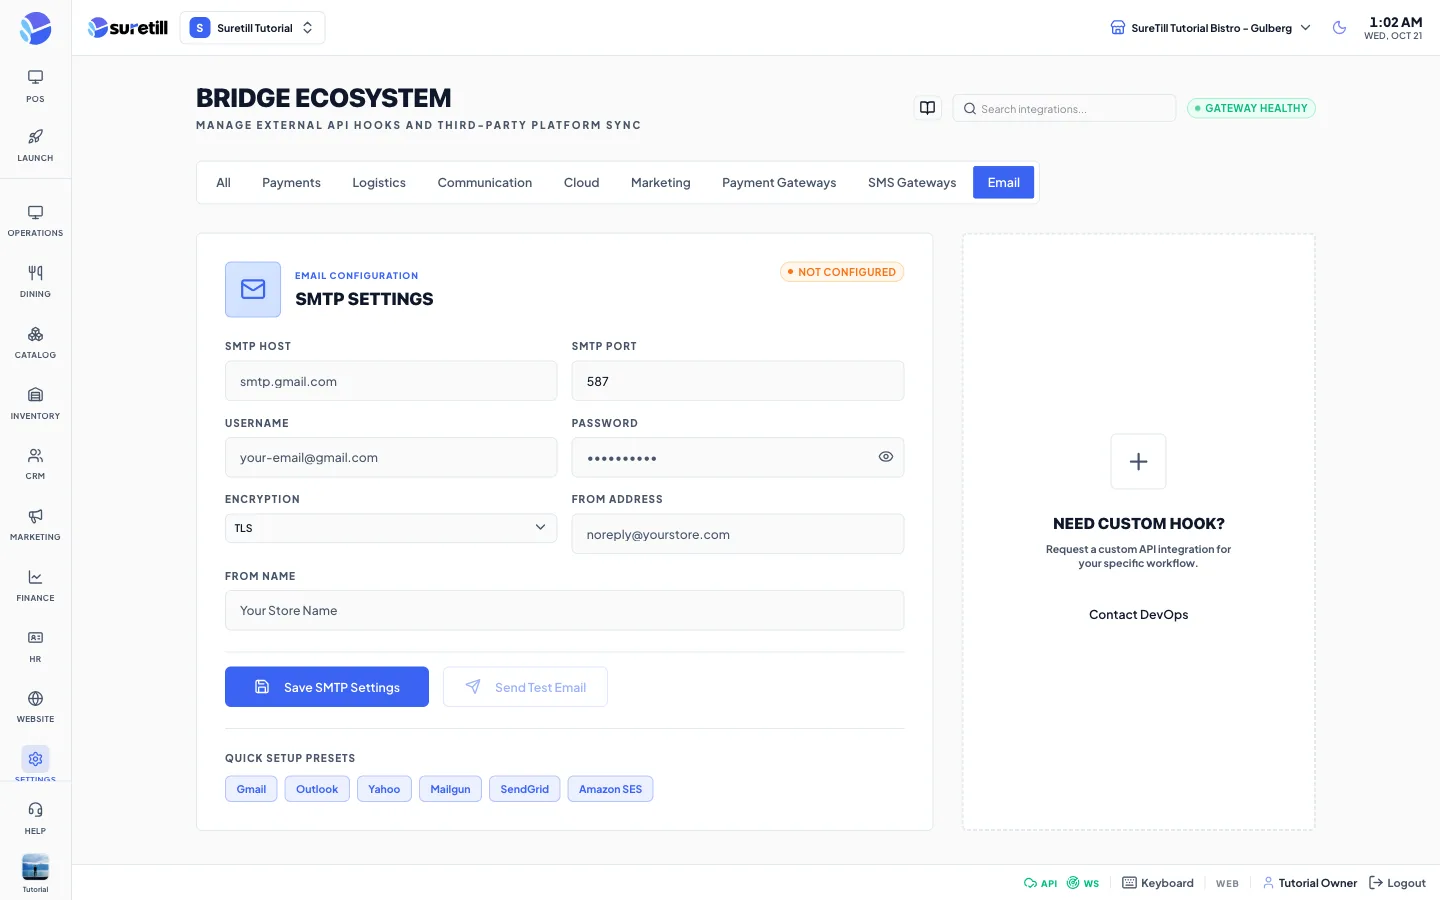
Task: Open the Dining section icon
Action: pyautogui.click(x=35, y=273)
